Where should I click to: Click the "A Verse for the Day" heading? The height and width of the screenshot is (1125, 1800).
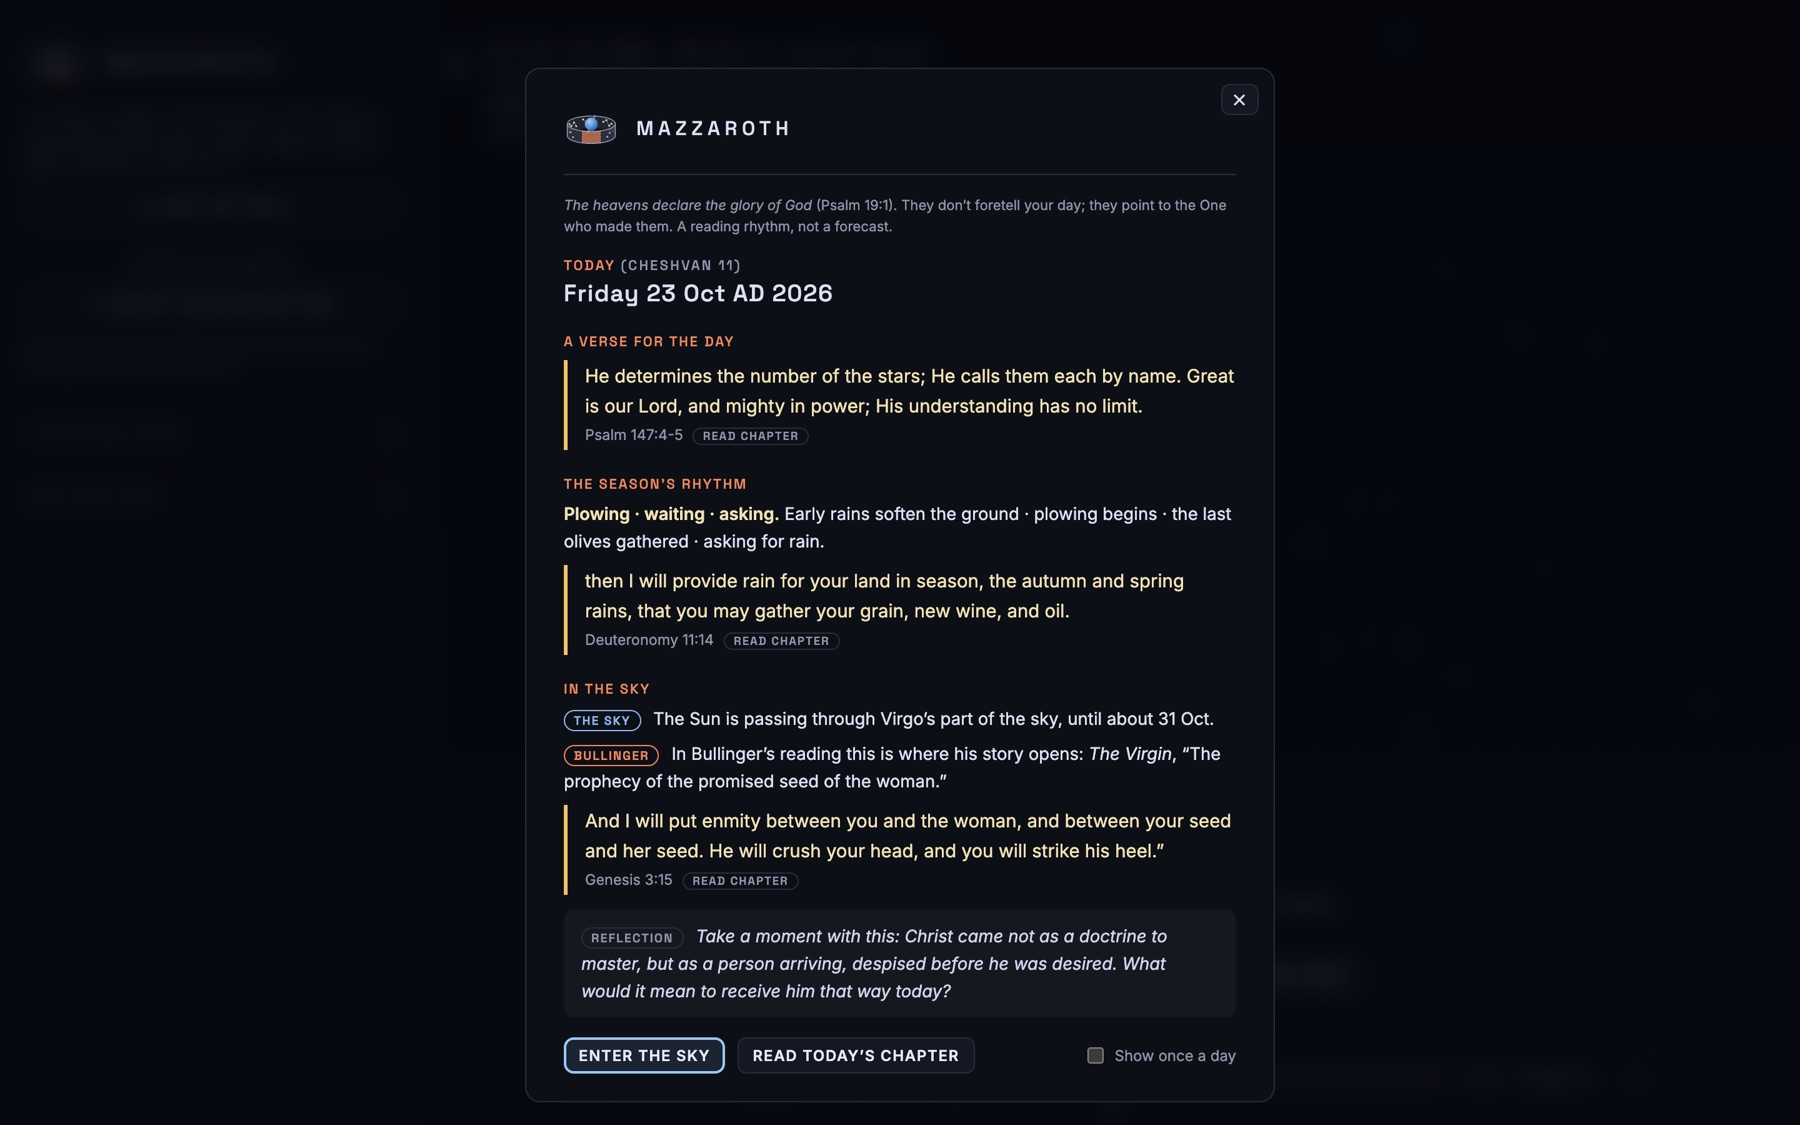[x=649, y=342]
